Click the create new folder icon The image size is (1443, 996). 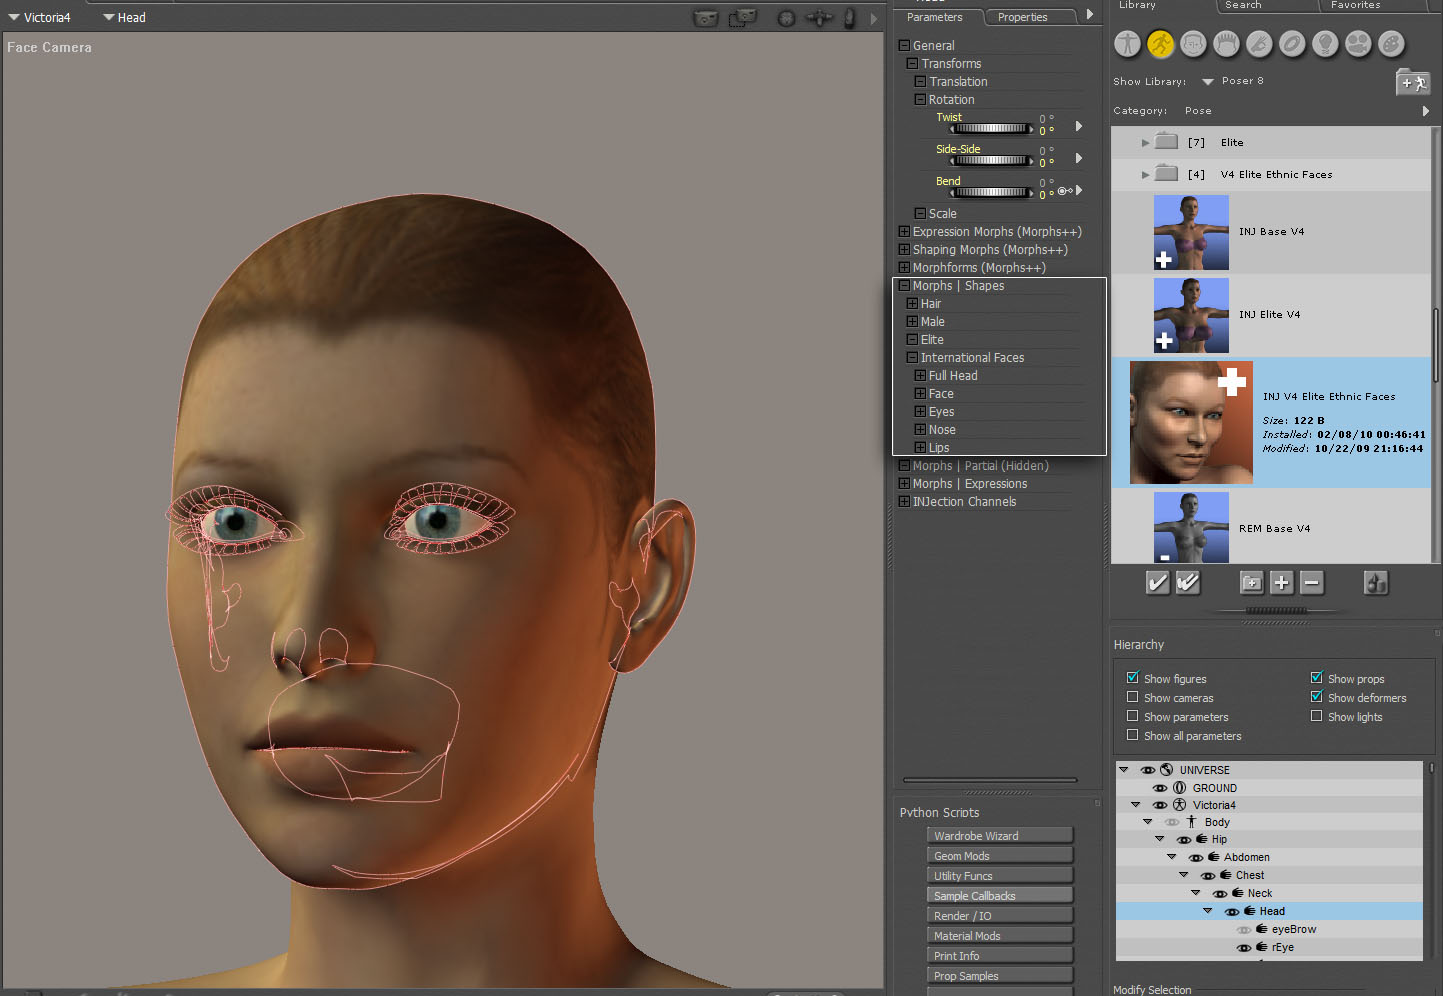click(x=1251, y=583)
